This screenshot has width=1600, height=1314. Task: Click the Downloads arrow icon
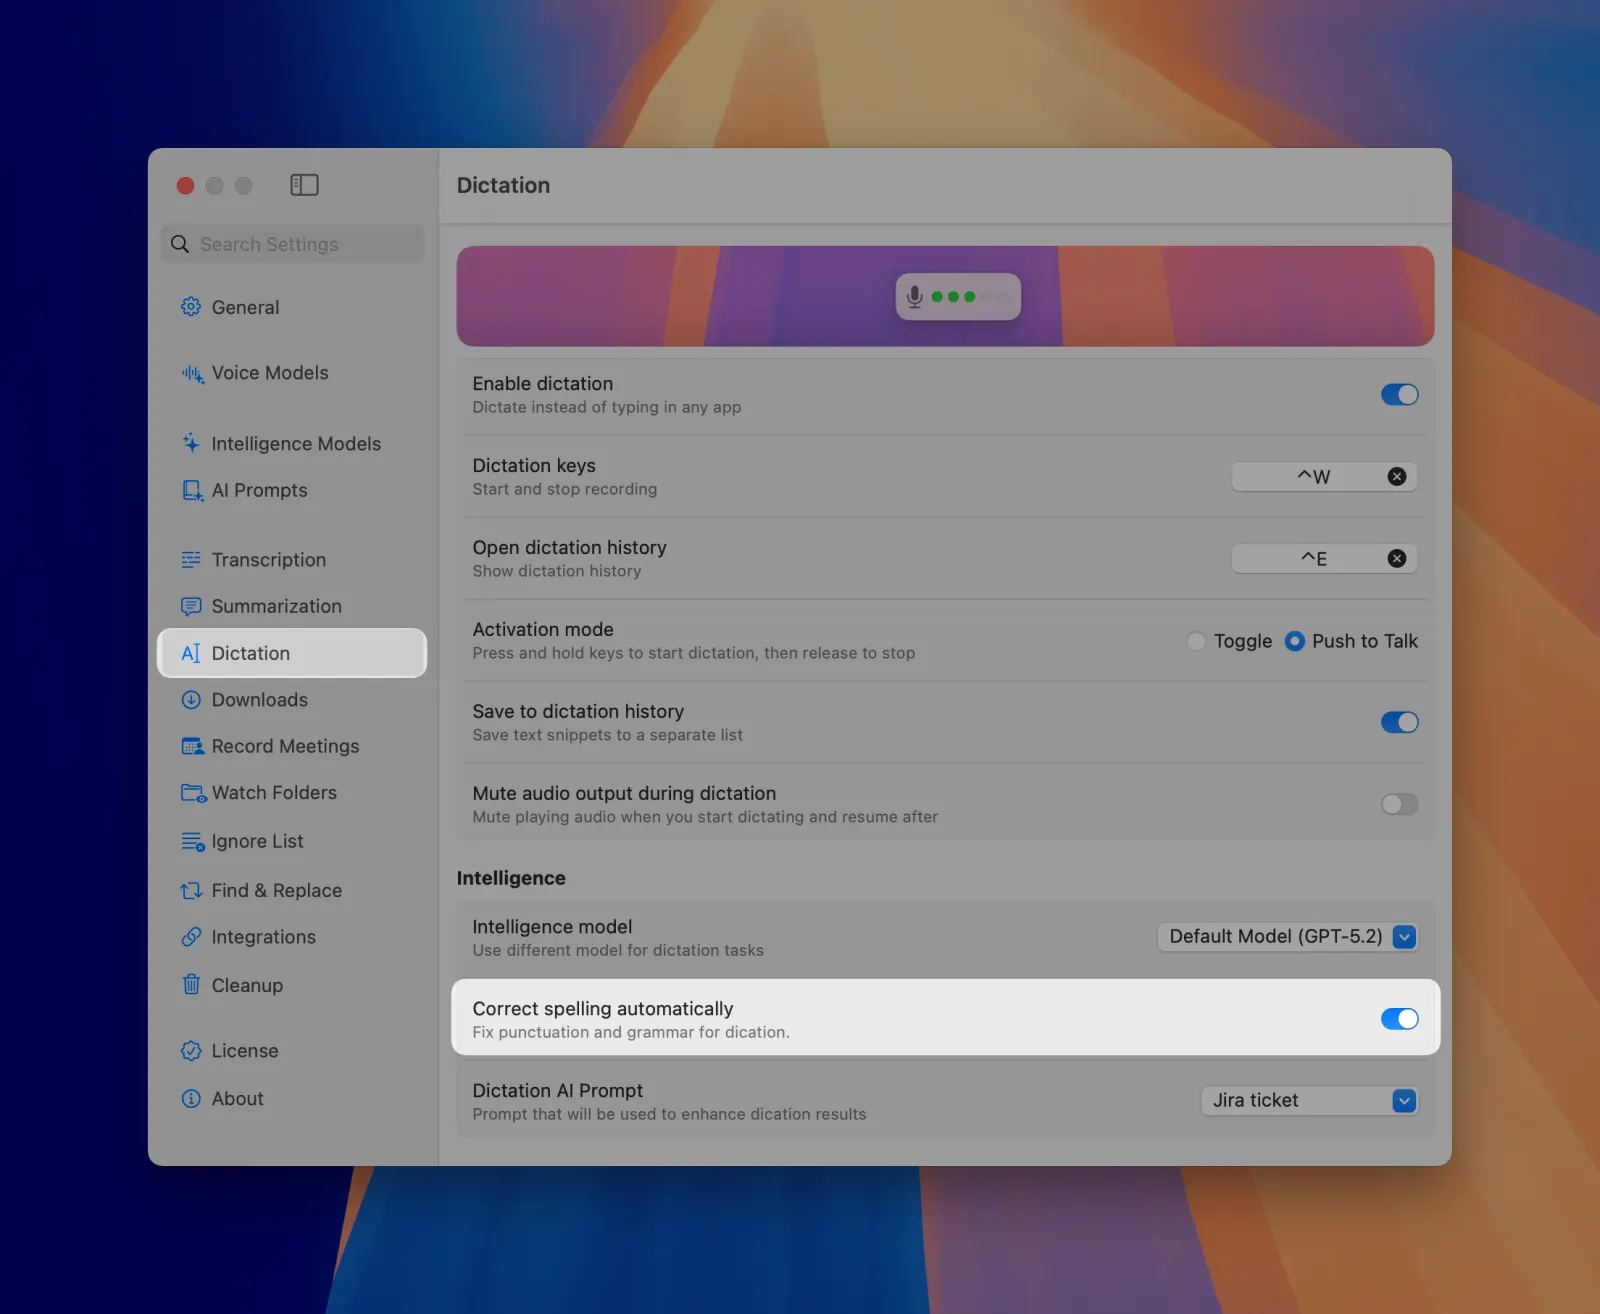(191, 700)
